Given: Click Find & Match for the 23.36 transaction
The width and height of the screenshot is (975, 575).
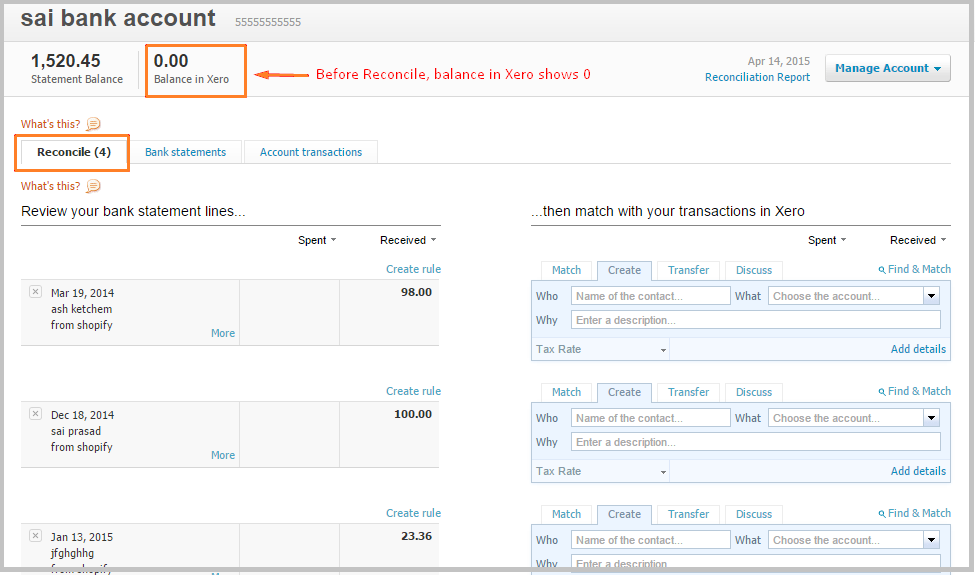Looking at the screenshot, I should tap(914, 513).
